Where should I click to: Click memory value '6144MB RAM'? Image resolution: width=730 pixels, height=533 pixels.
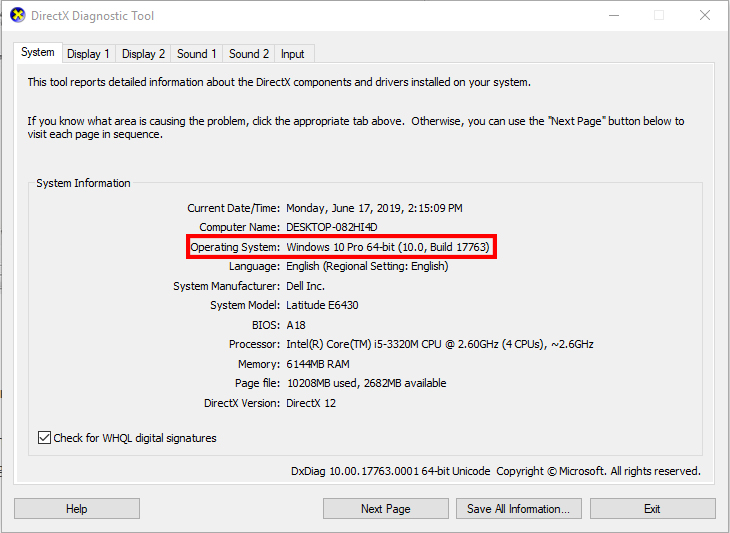318,364
